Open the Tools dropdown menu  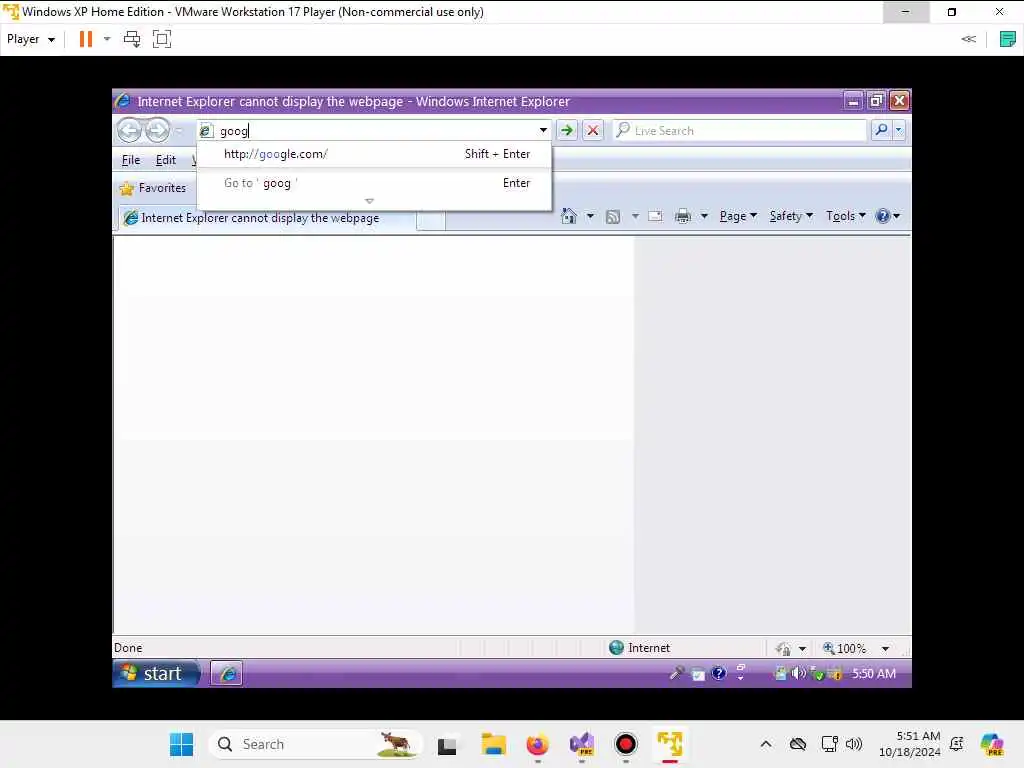[x=846, y=216]
